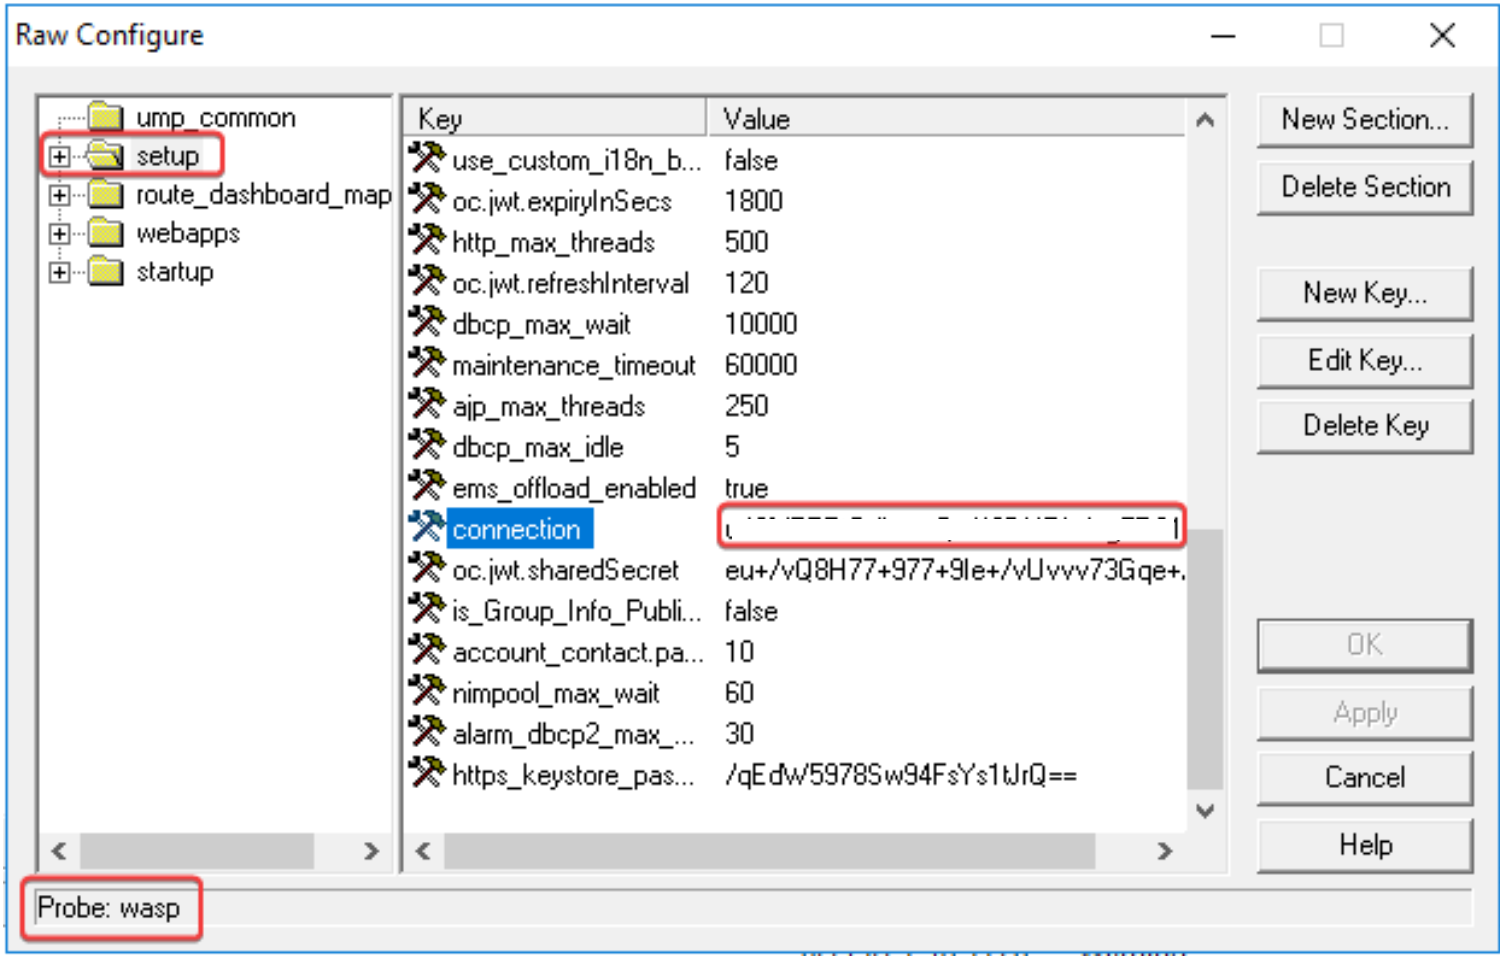Click the key list scroll right arrow

coord(1165,851)
